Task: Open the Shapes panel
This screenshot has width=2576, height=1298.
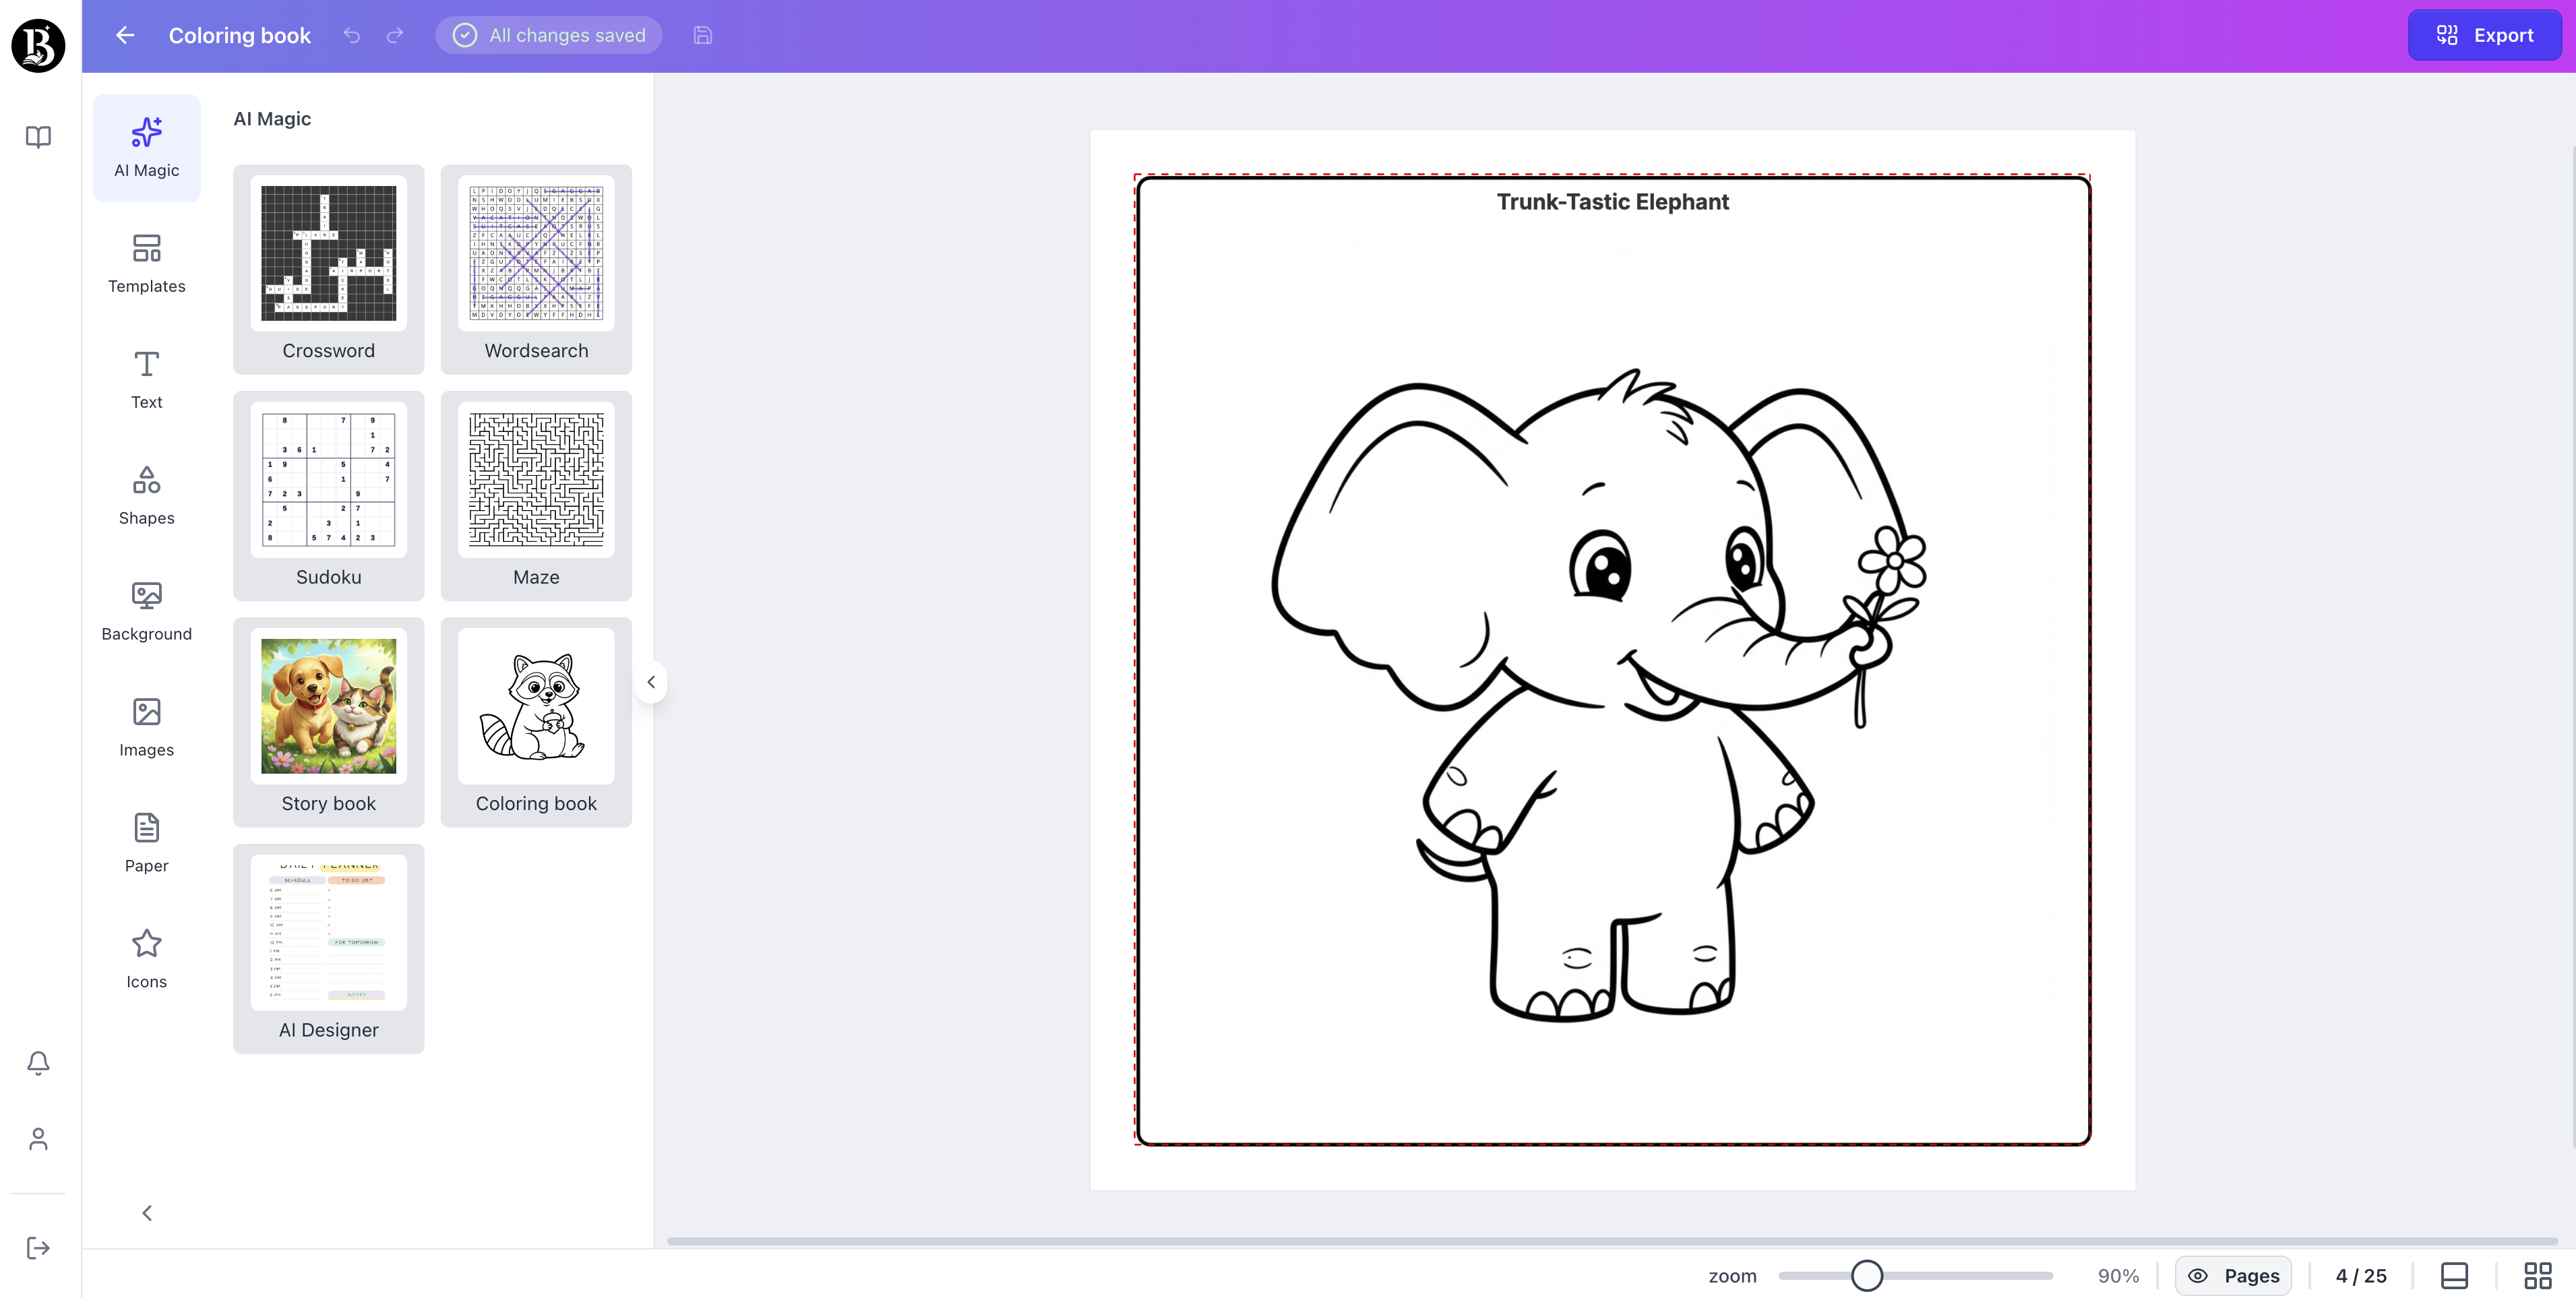Action: 146,494
